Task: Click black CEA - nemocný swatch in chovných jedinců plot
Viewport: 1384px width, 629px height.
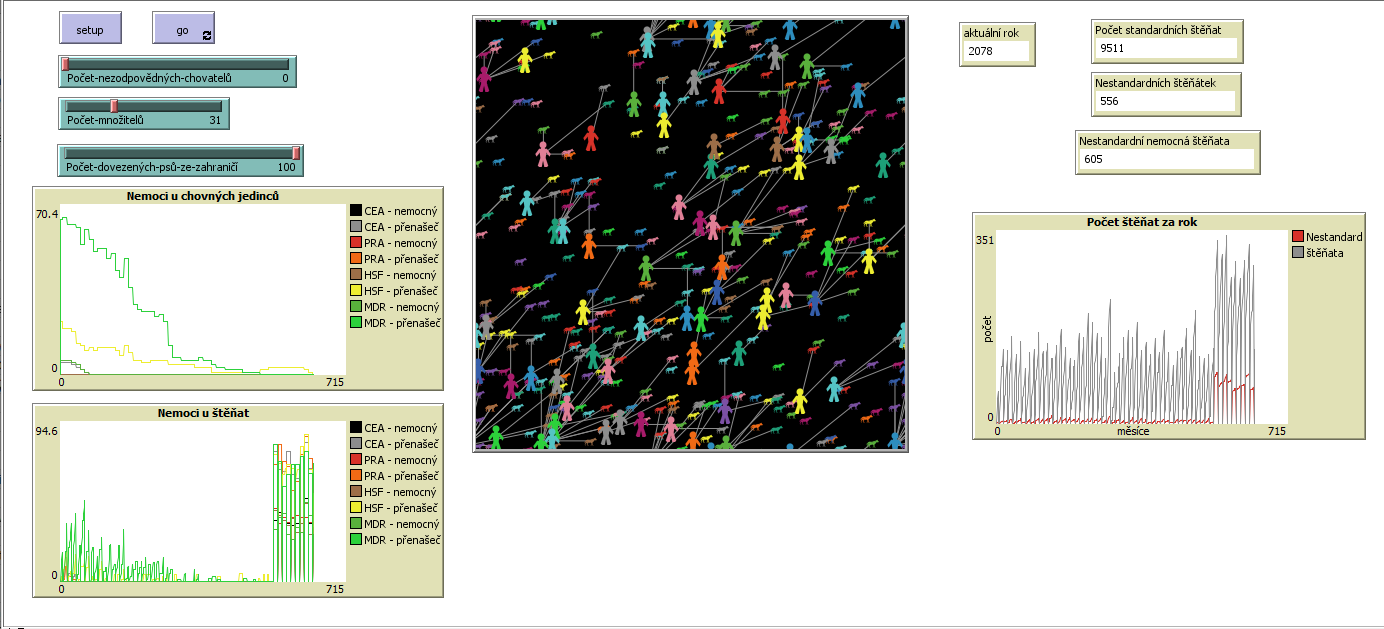Action: (356, 211)
